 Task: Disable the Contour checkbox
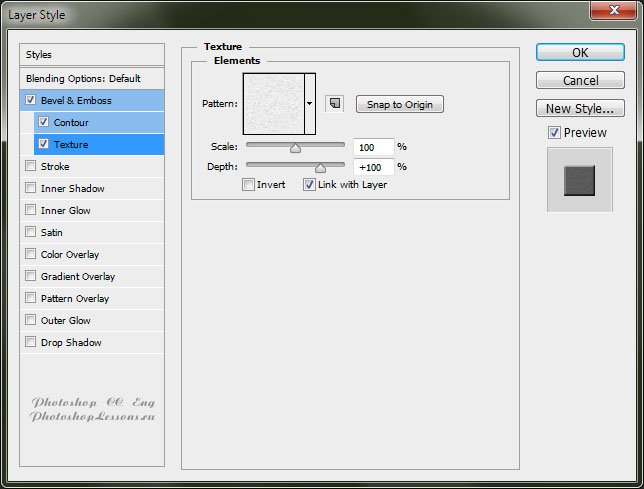(43, 122)
